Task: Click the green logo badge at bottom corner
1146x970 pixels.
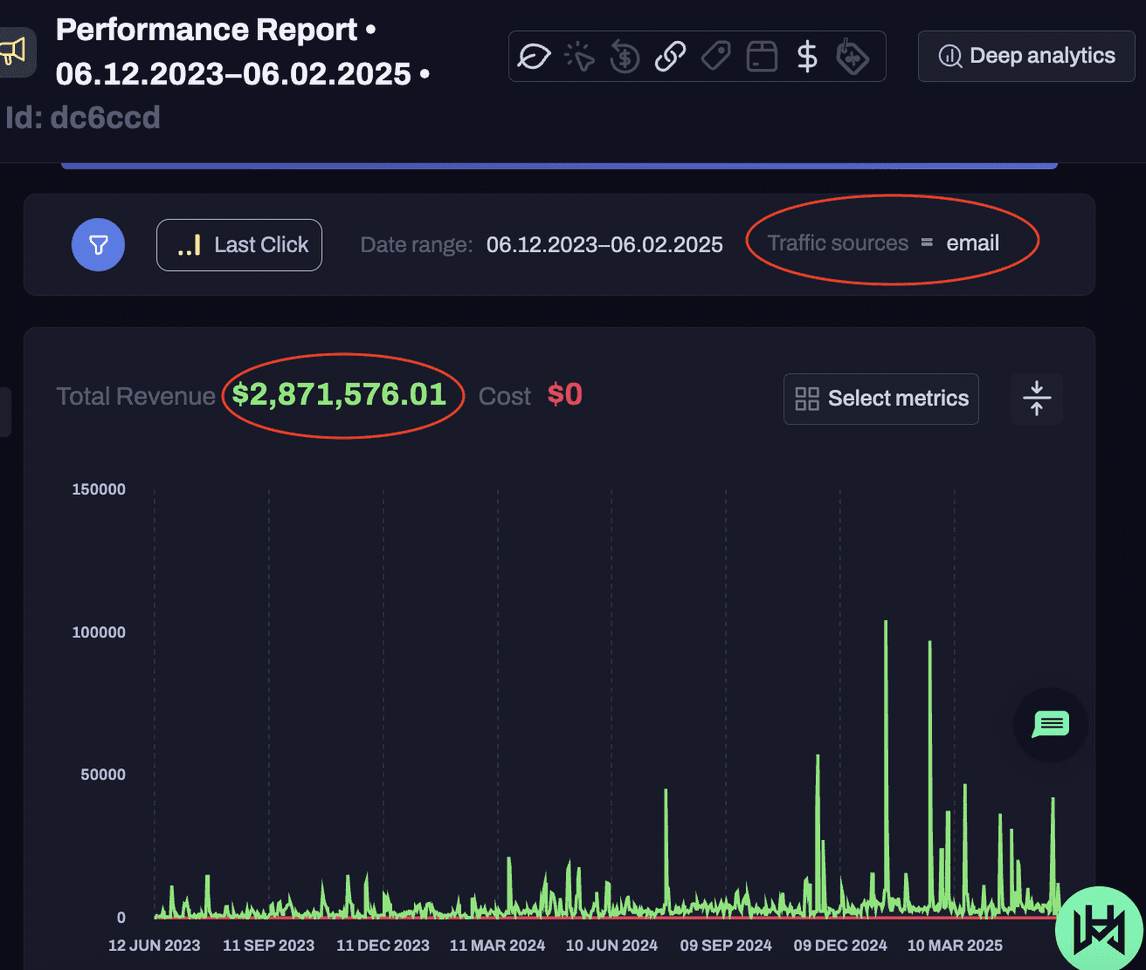Action: (1102, 928)
